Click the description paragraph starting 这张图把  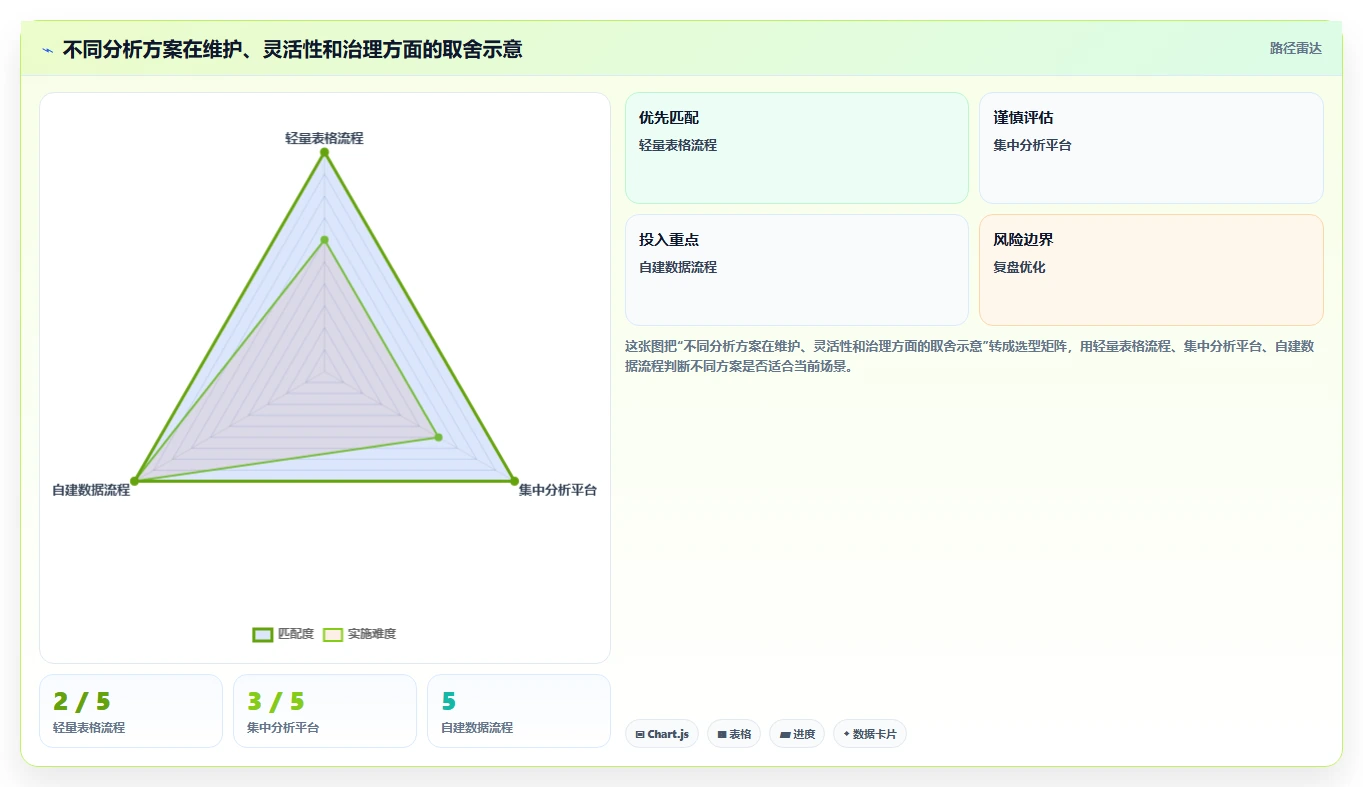tap(969, 356)
